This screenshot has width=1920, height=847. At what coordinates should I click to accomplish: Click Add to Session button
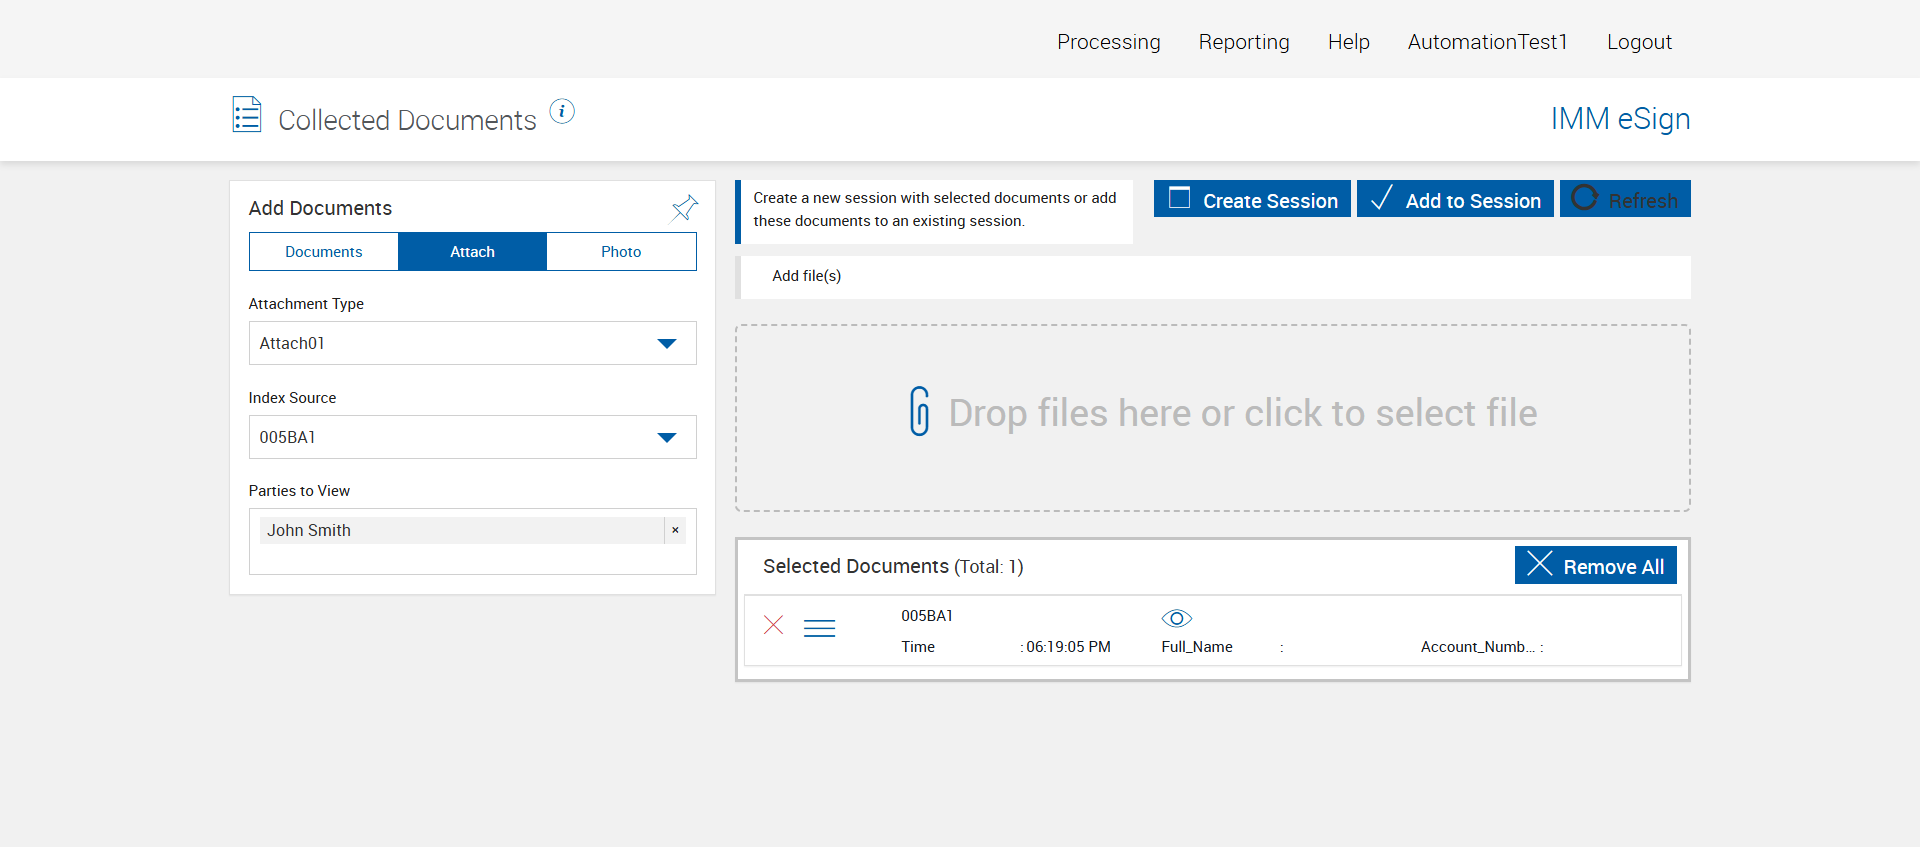(1455, 199)
